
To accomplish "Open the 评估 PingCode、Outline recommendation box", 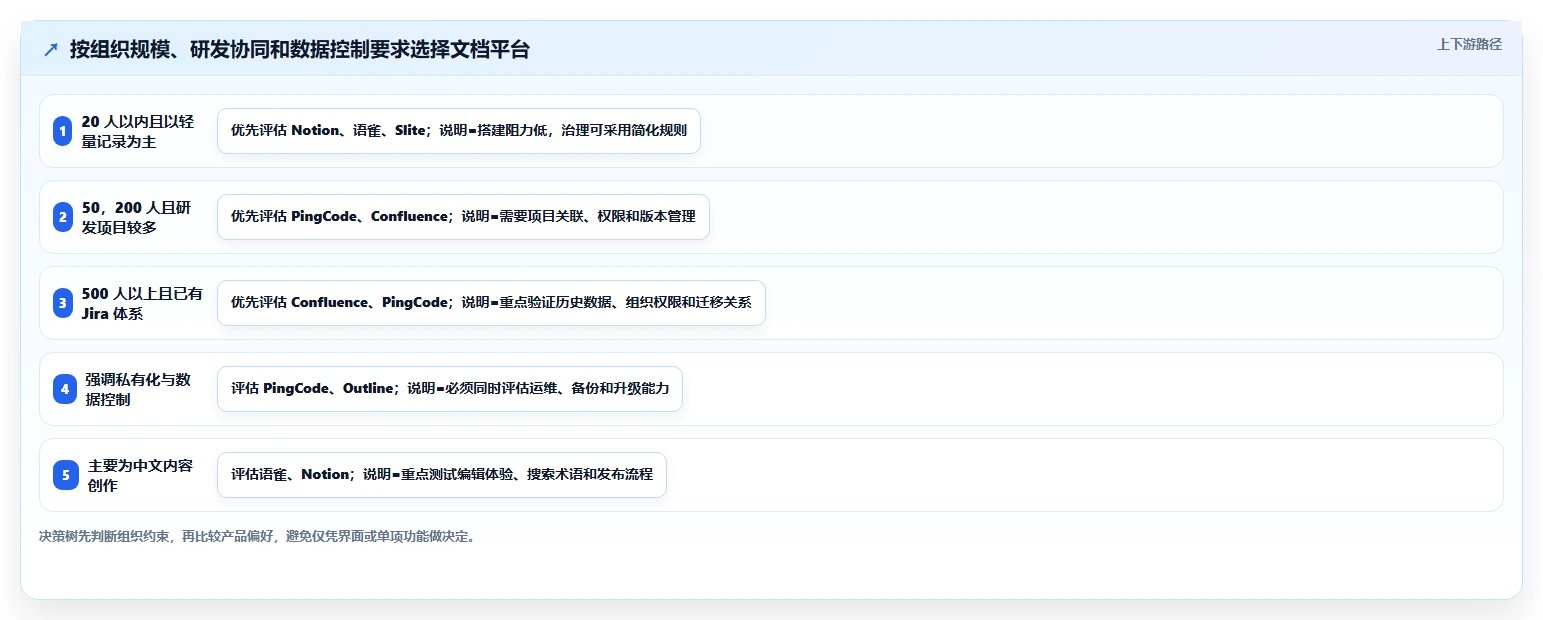I will 450,389.
